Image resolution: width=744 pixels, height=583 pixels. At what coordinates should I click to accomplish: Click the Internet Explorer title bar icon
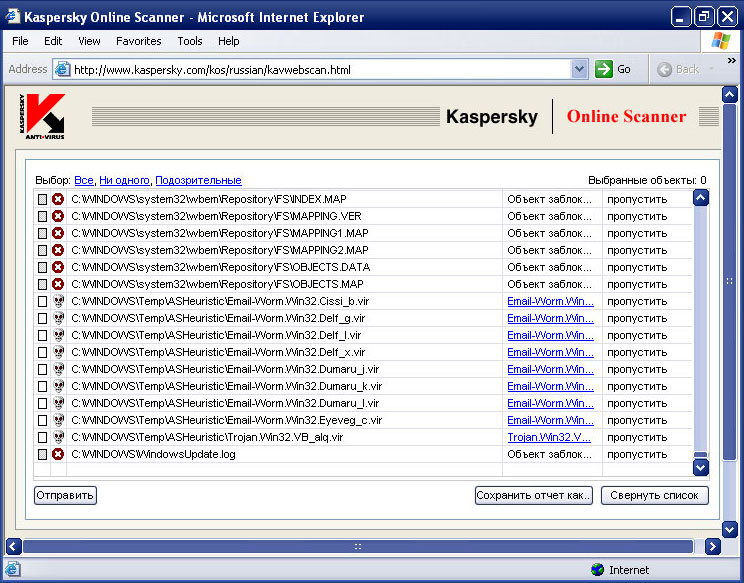[x=12, y=17]
